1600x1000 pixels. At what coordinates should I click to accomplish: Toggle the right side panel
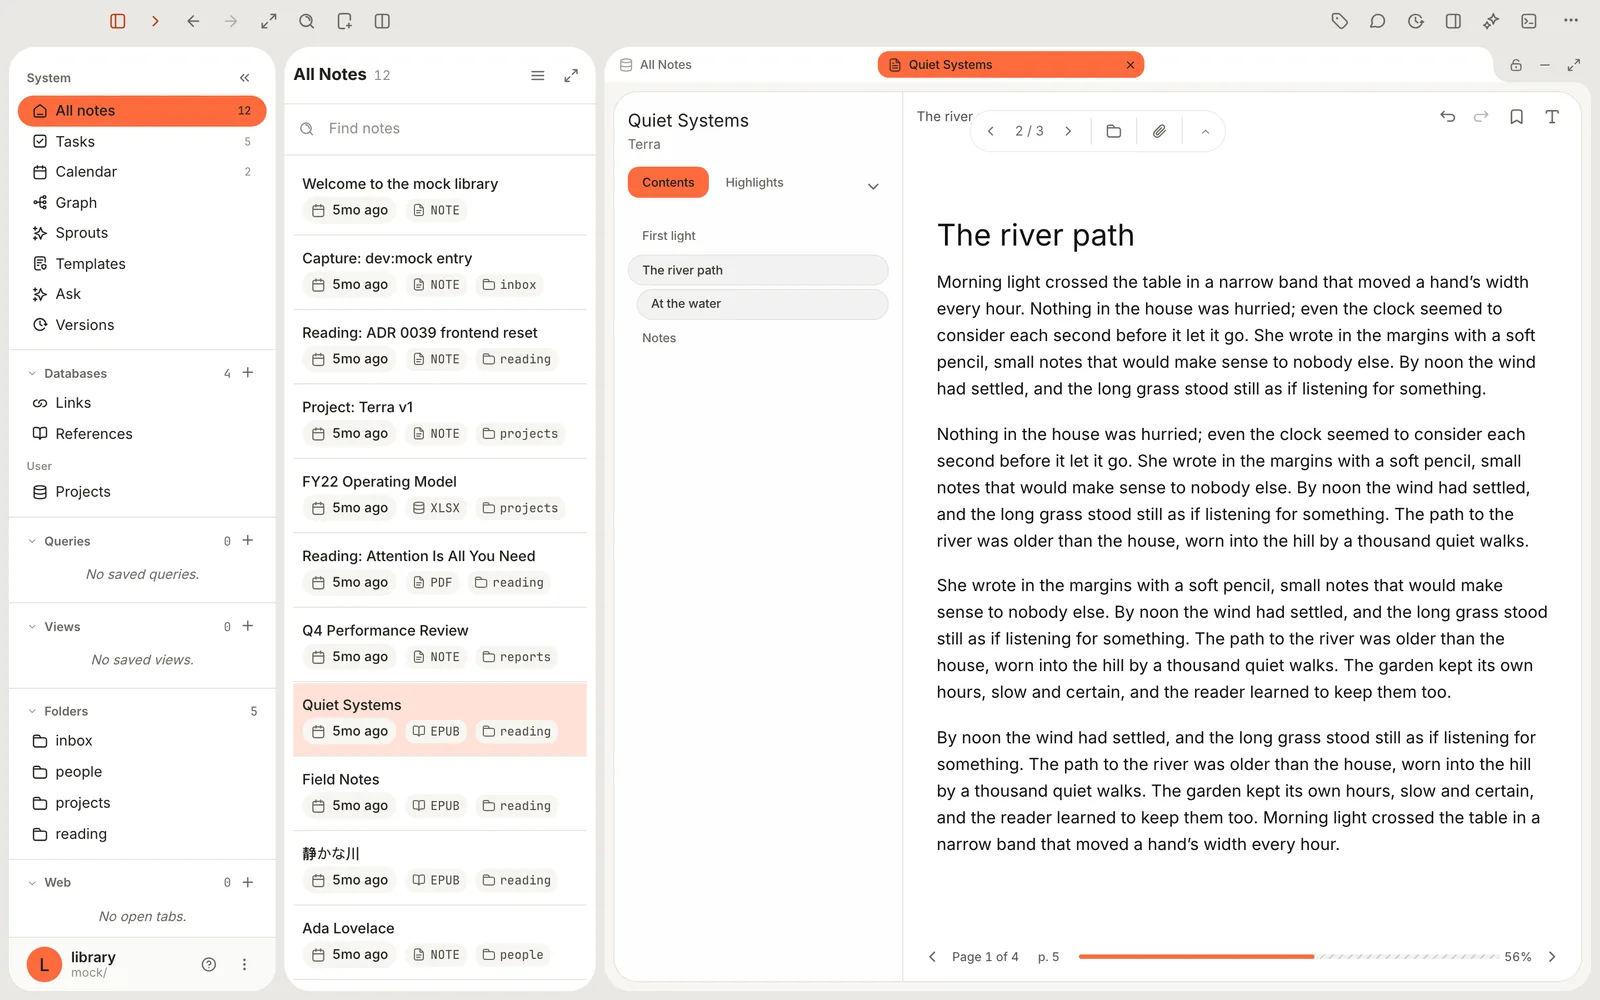point(1454,21)
